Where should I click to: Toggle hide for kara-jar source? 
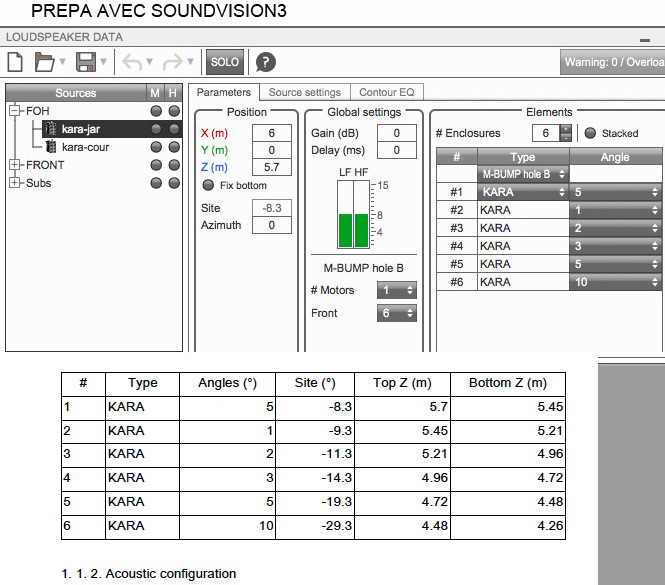pos(174,129)
